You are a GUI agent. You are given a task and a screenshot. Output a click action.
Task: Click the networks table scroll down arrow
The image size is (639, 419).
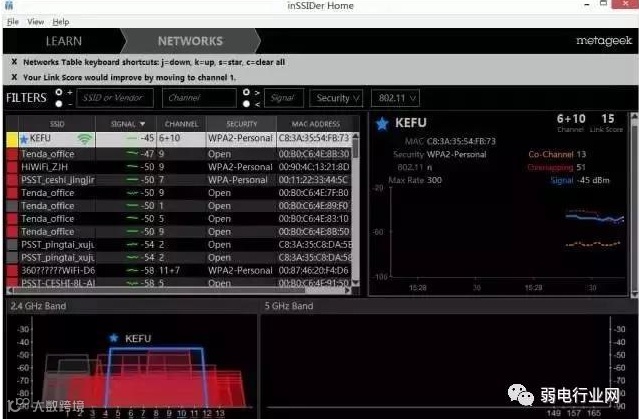[x=355, y=282]
